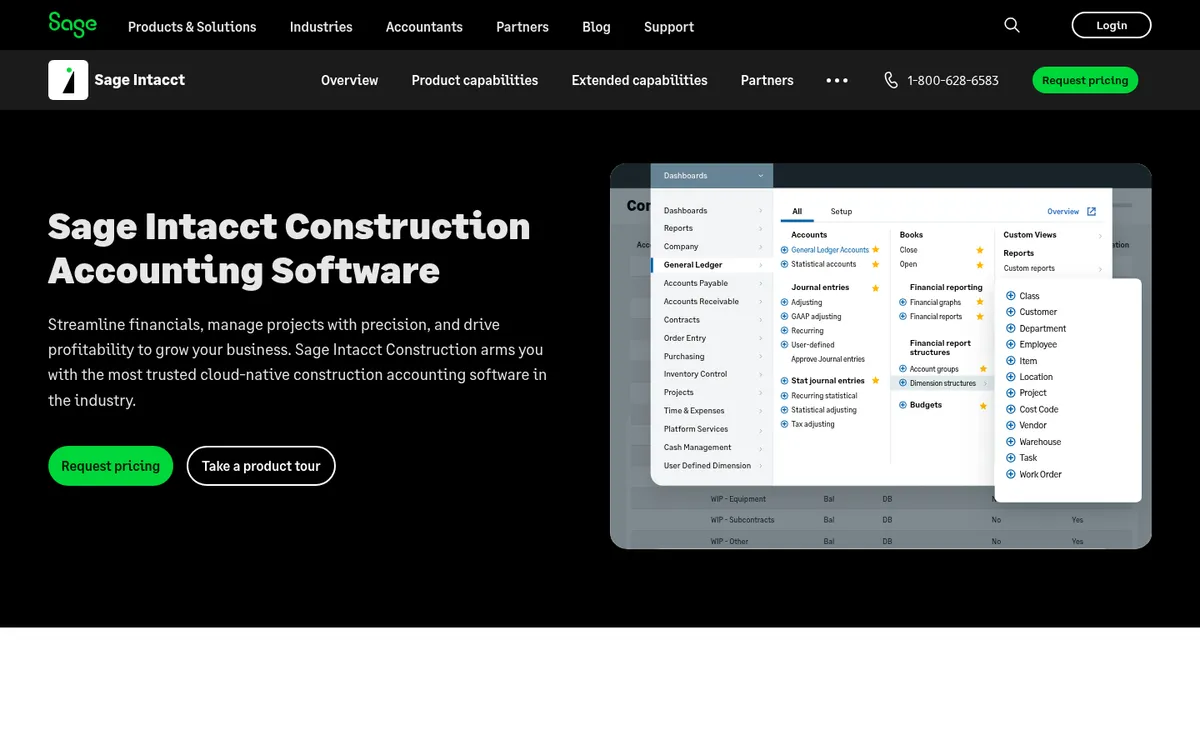Click the plus icon next to Vendor
The width and height of the screenshot is (1200, 750).
pos(1011,425)
